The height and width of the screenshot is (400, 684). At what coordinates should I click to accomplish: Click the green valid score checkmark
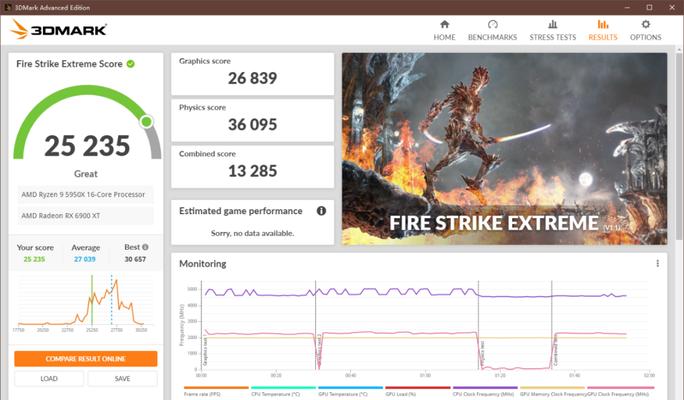(x=130, y=64)
